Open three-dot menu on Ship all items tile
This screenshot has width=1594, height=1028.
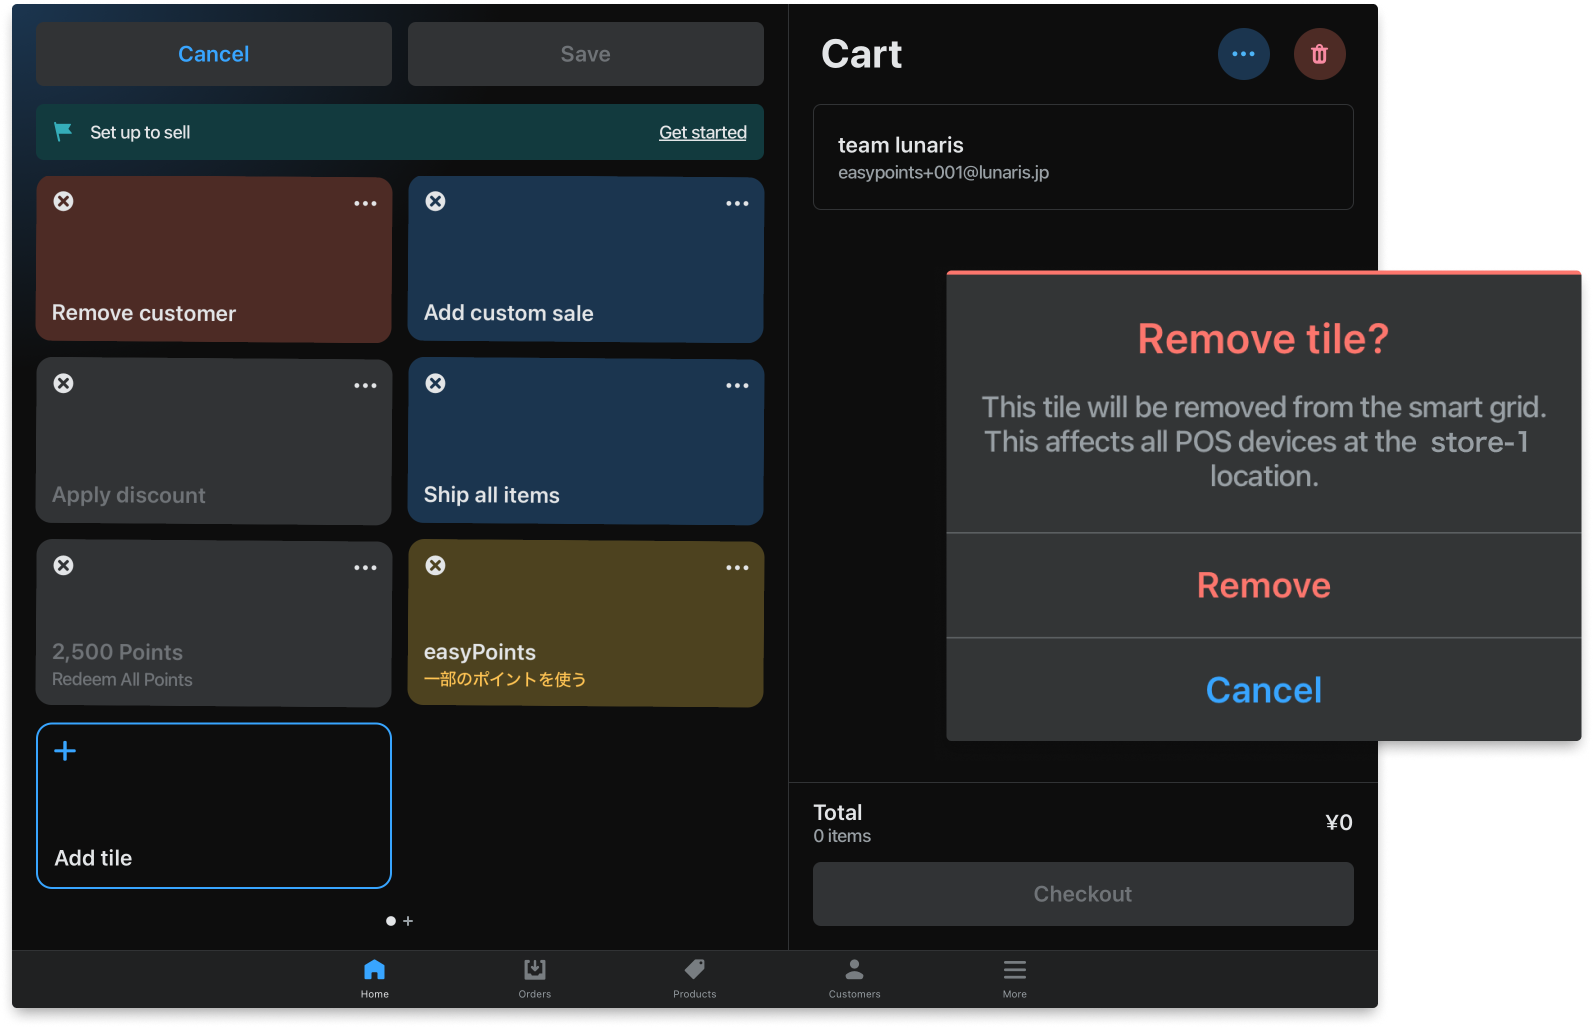tap(737, 385)
